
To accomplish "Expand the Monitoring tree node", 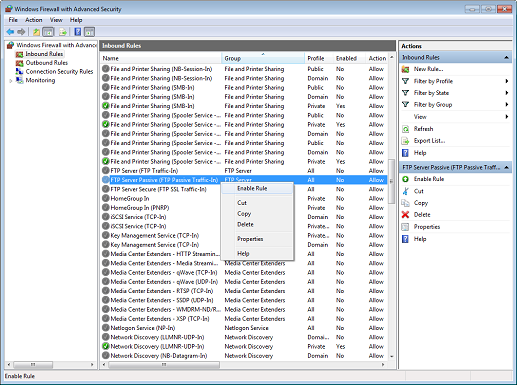I will [x=11, y=81].
